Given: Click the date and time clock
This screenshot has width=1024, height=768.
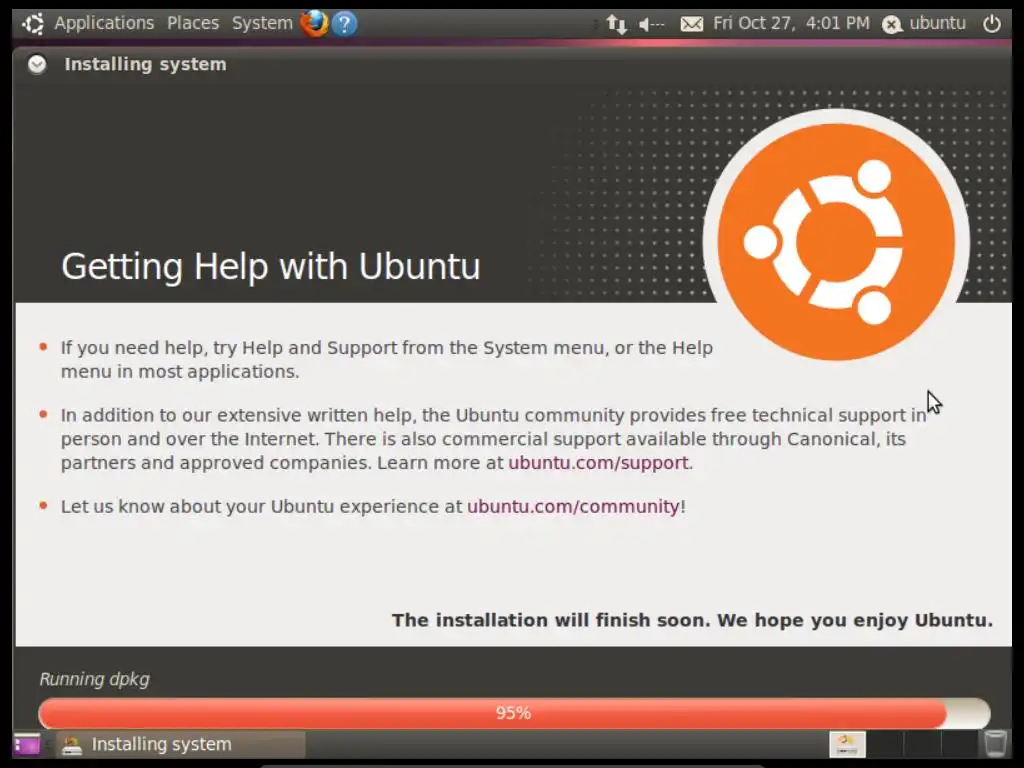Looking at the screenshot, I should tap(791, 24).
